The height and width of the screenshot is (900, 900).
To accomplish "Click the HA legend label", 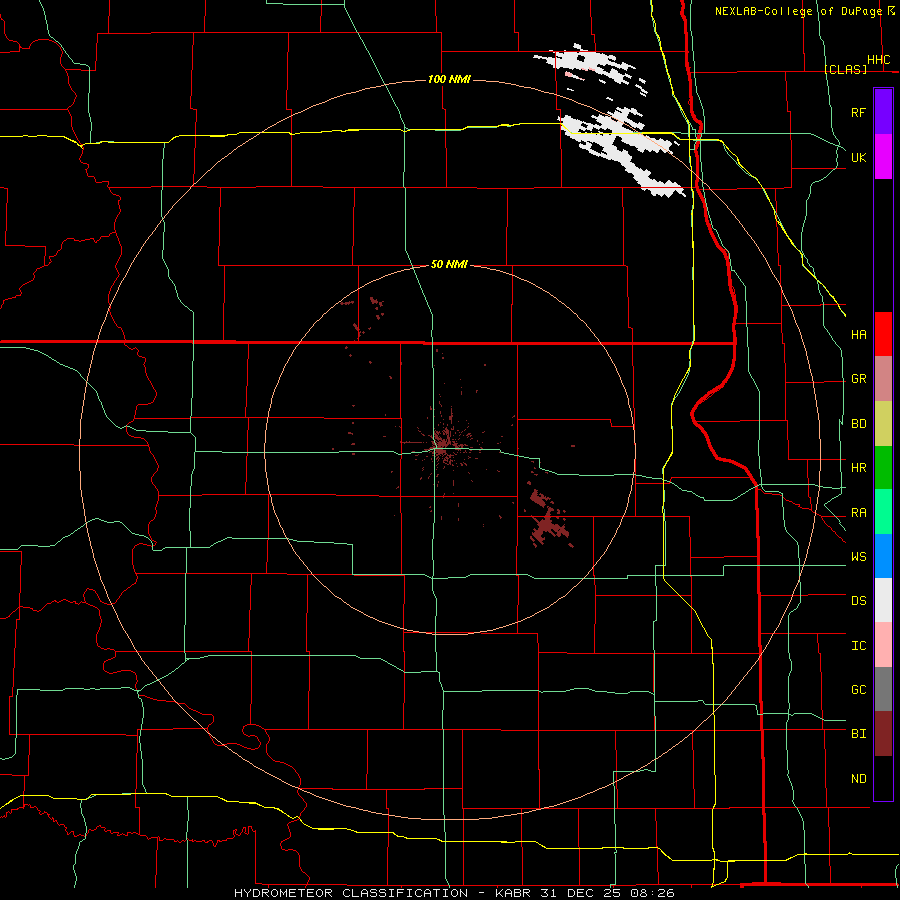I will (858, 335).
